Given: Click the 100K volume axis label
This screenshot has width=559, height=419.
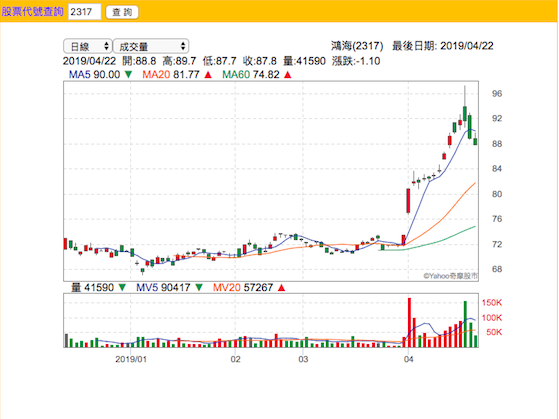Looking at the screenshot, I should pos(492,318).
